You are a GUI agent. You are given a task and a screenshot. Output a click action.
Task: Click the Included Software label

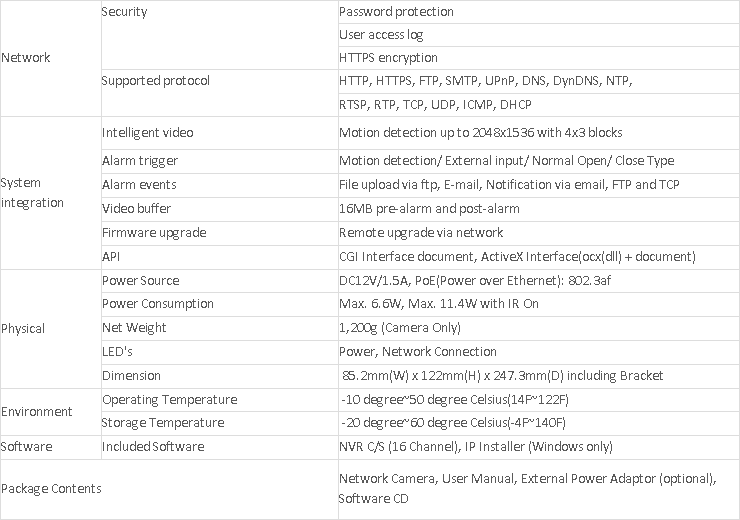pyautogui.click(x=153, y=447)
